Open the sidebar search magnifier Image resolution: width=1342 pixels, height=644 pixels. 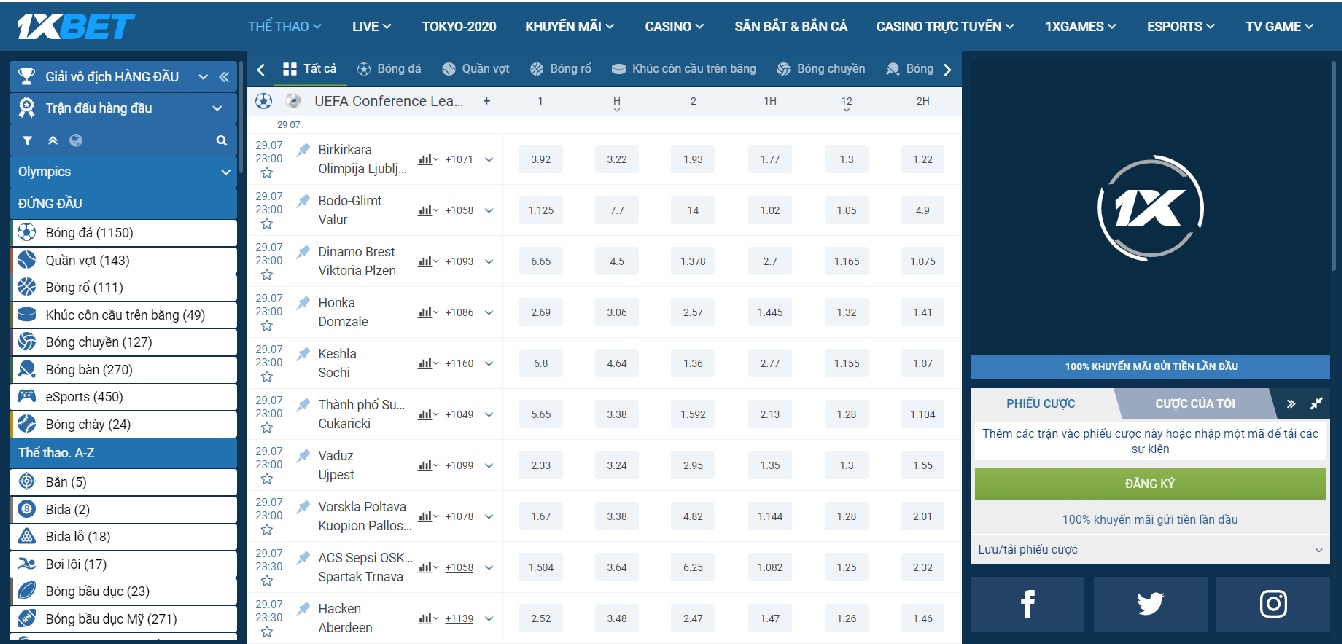click(x=222, y=141)
